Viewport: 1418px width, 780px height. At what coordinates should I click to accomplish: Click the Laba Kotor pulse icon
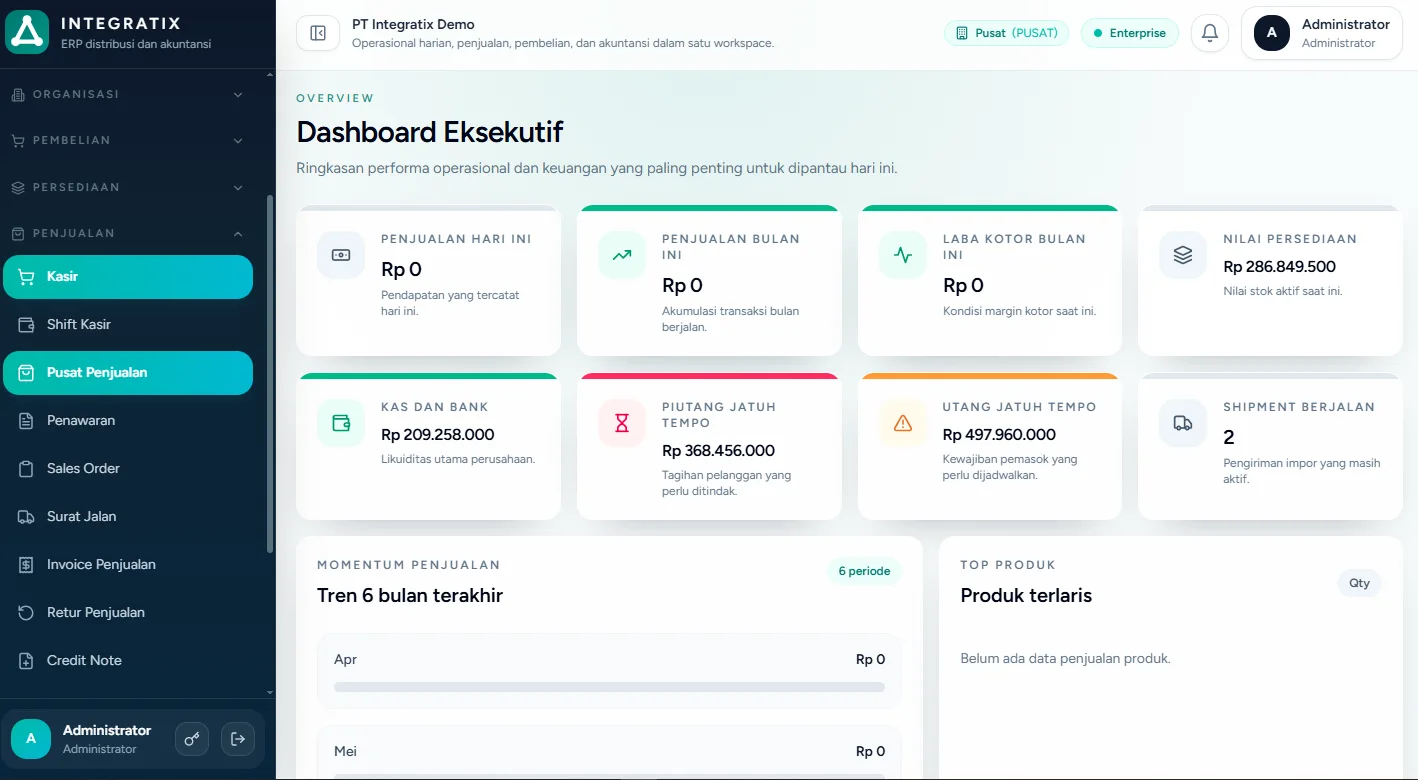tap(903, 255)
